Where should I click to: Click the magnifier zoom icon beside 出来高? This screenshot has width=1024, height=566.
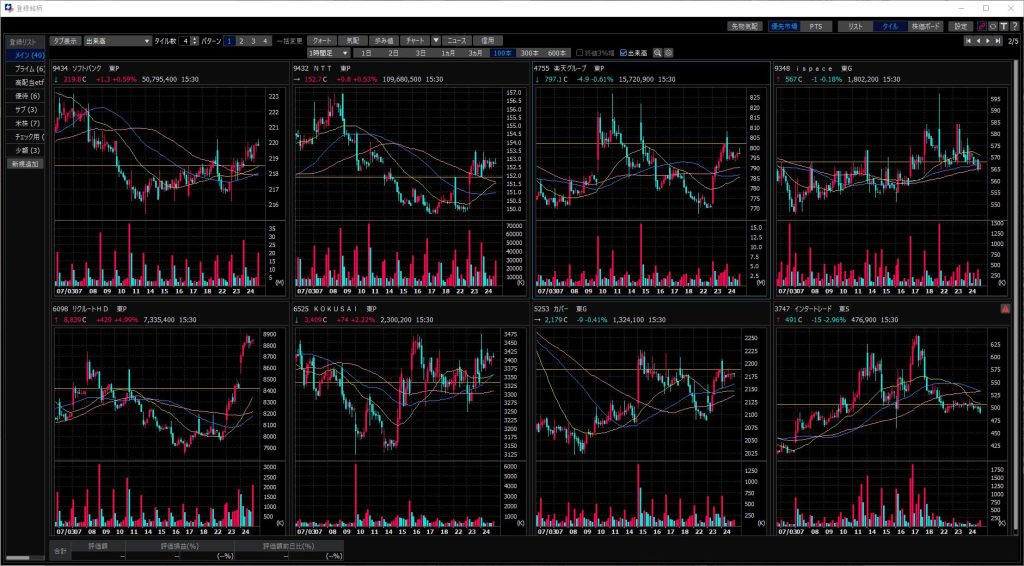point(658,52)
